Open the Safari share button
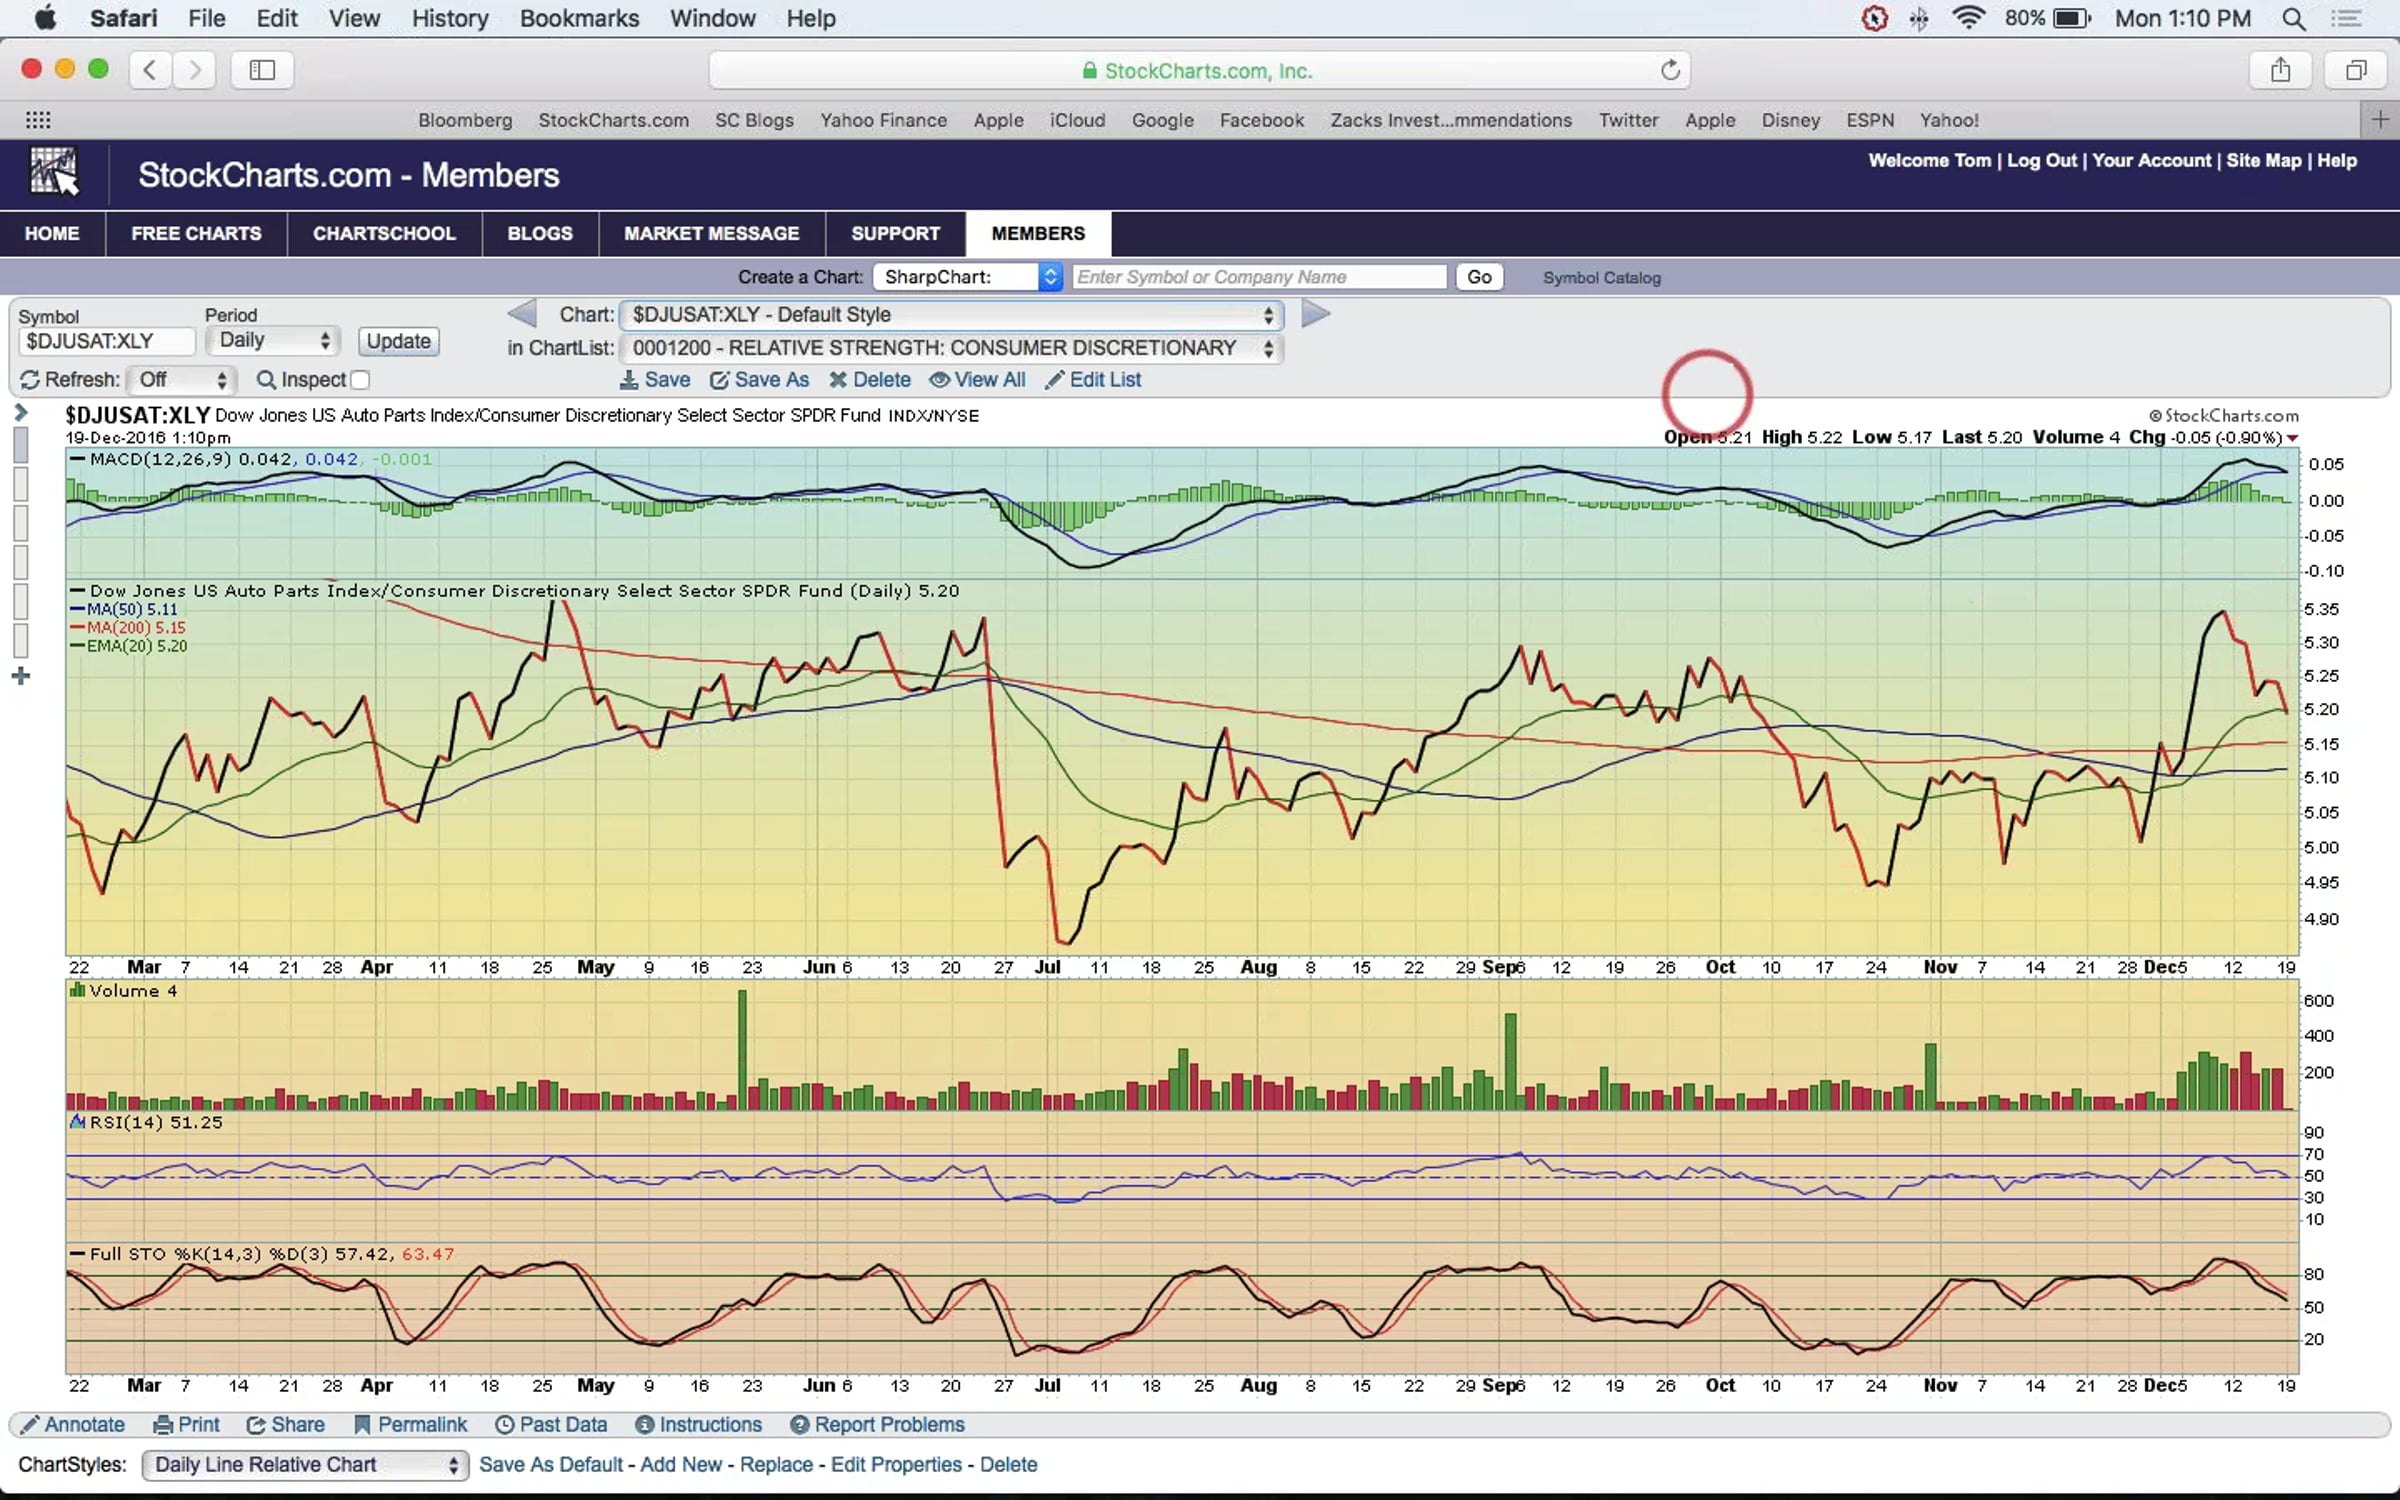 click(2280, 70)
